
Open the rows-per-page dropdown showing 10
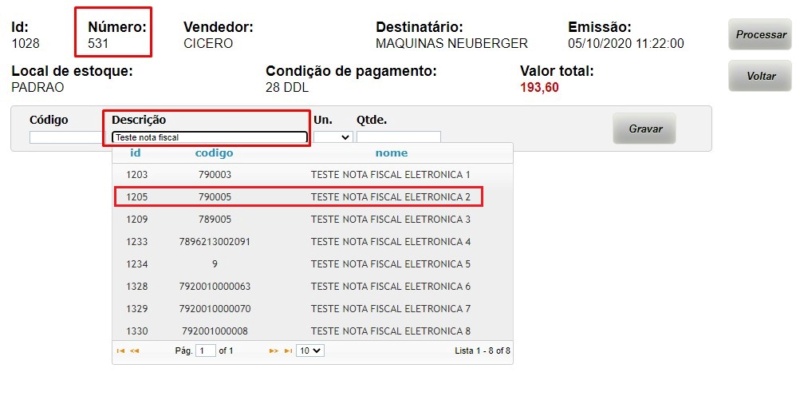click(x=310, y=351)
